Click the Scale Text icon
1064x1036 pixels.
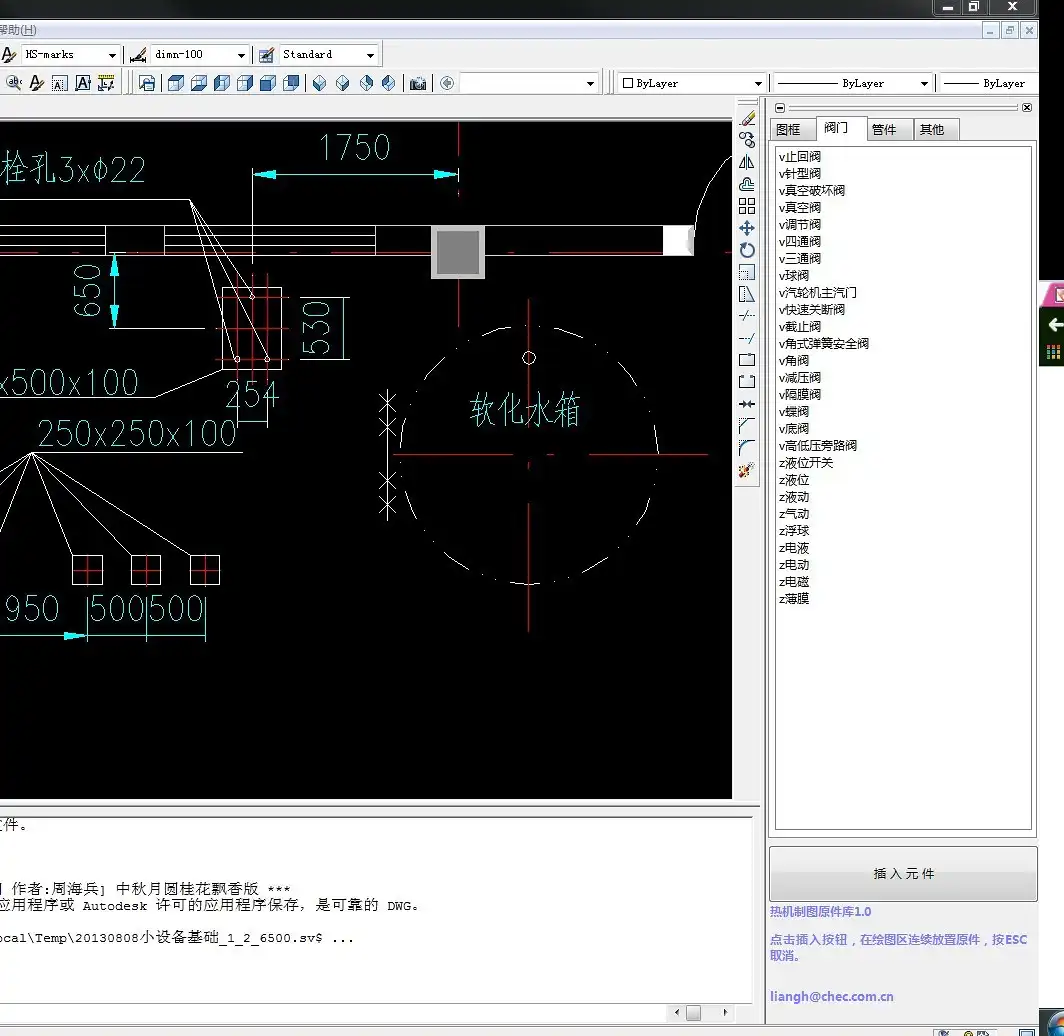click(x=60, y=83)
